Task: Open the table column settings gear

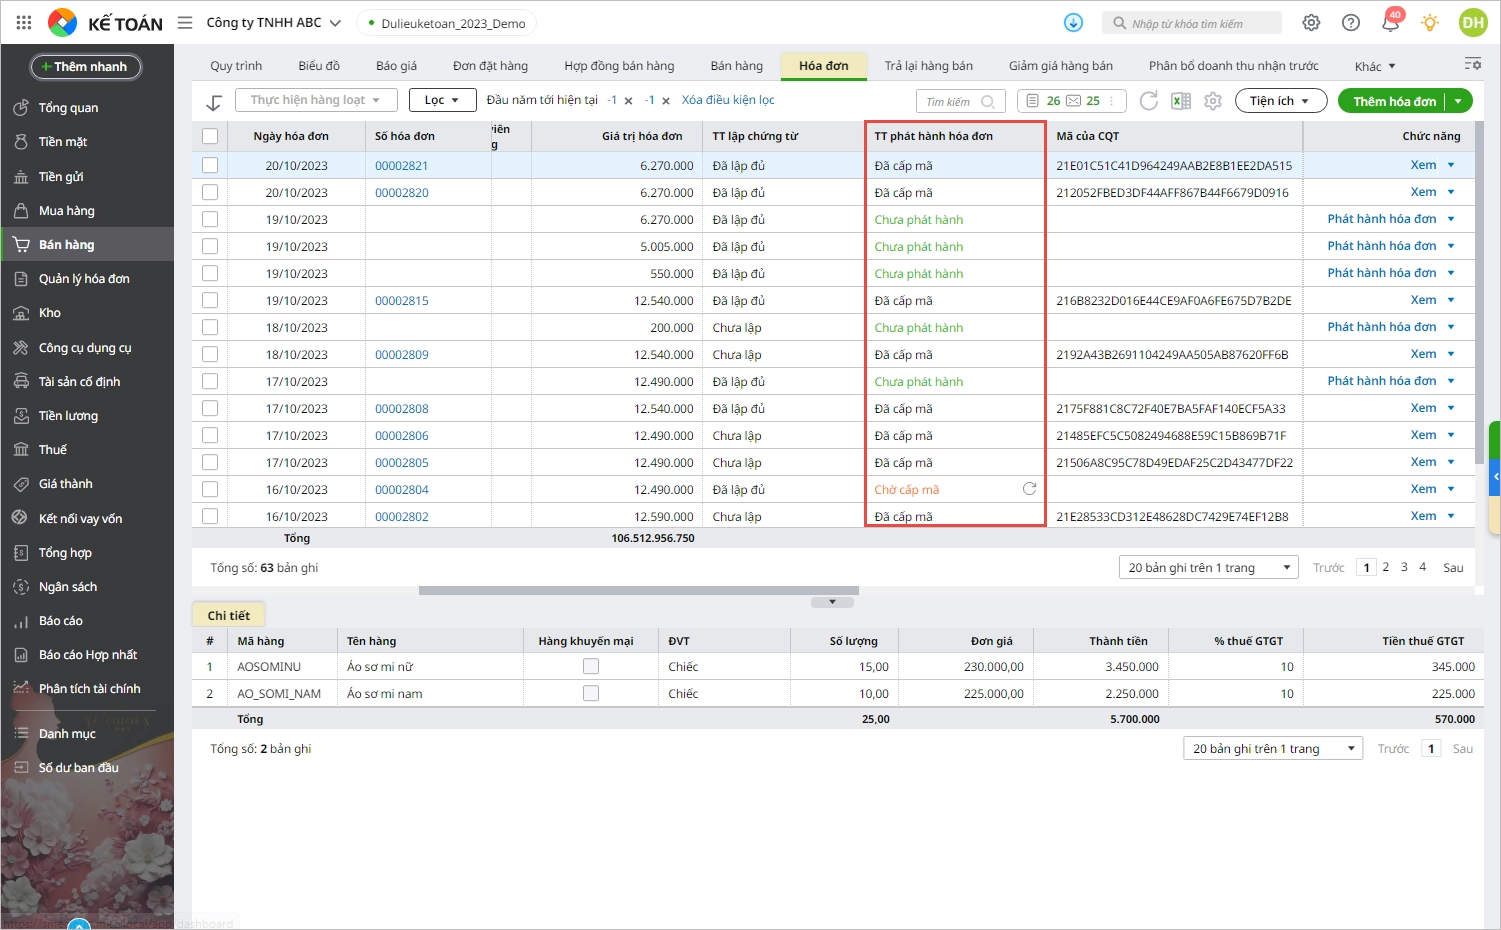Action: pyautogui.click(x=1213, y=101)
